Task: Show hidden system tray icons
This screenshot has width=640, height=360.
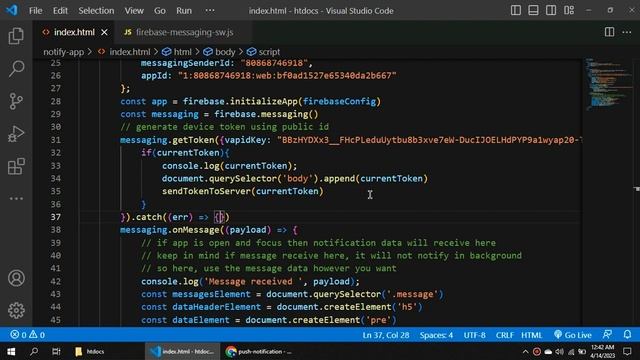Action: pos(525,351)
